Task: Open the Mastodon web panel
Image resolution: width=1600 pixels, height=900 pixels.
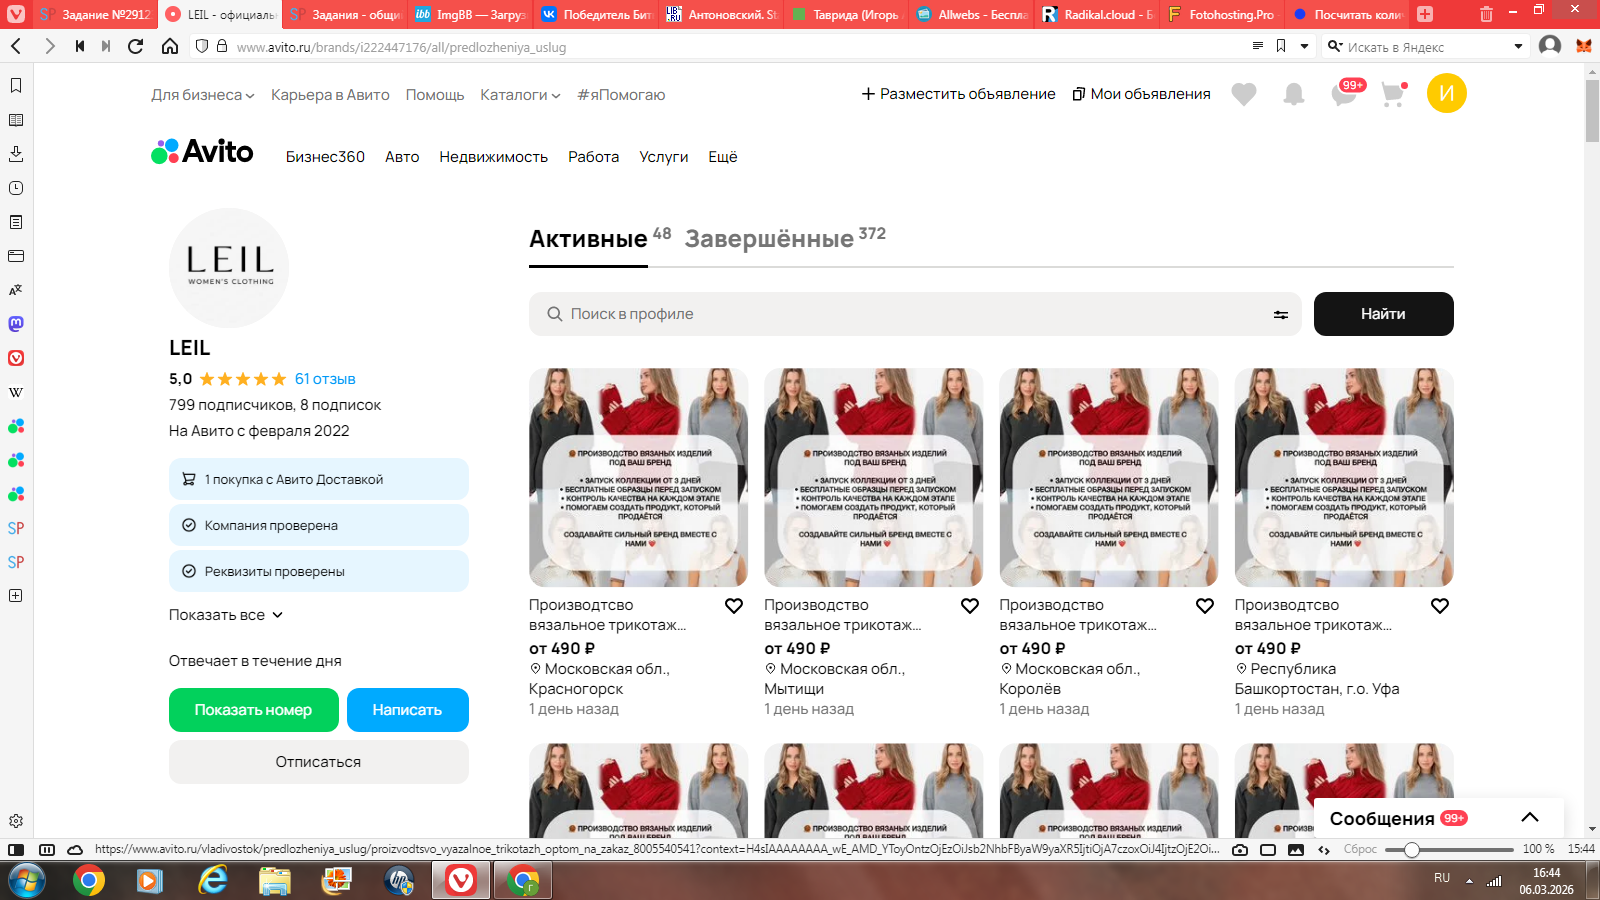Action: tap(16, 324)
